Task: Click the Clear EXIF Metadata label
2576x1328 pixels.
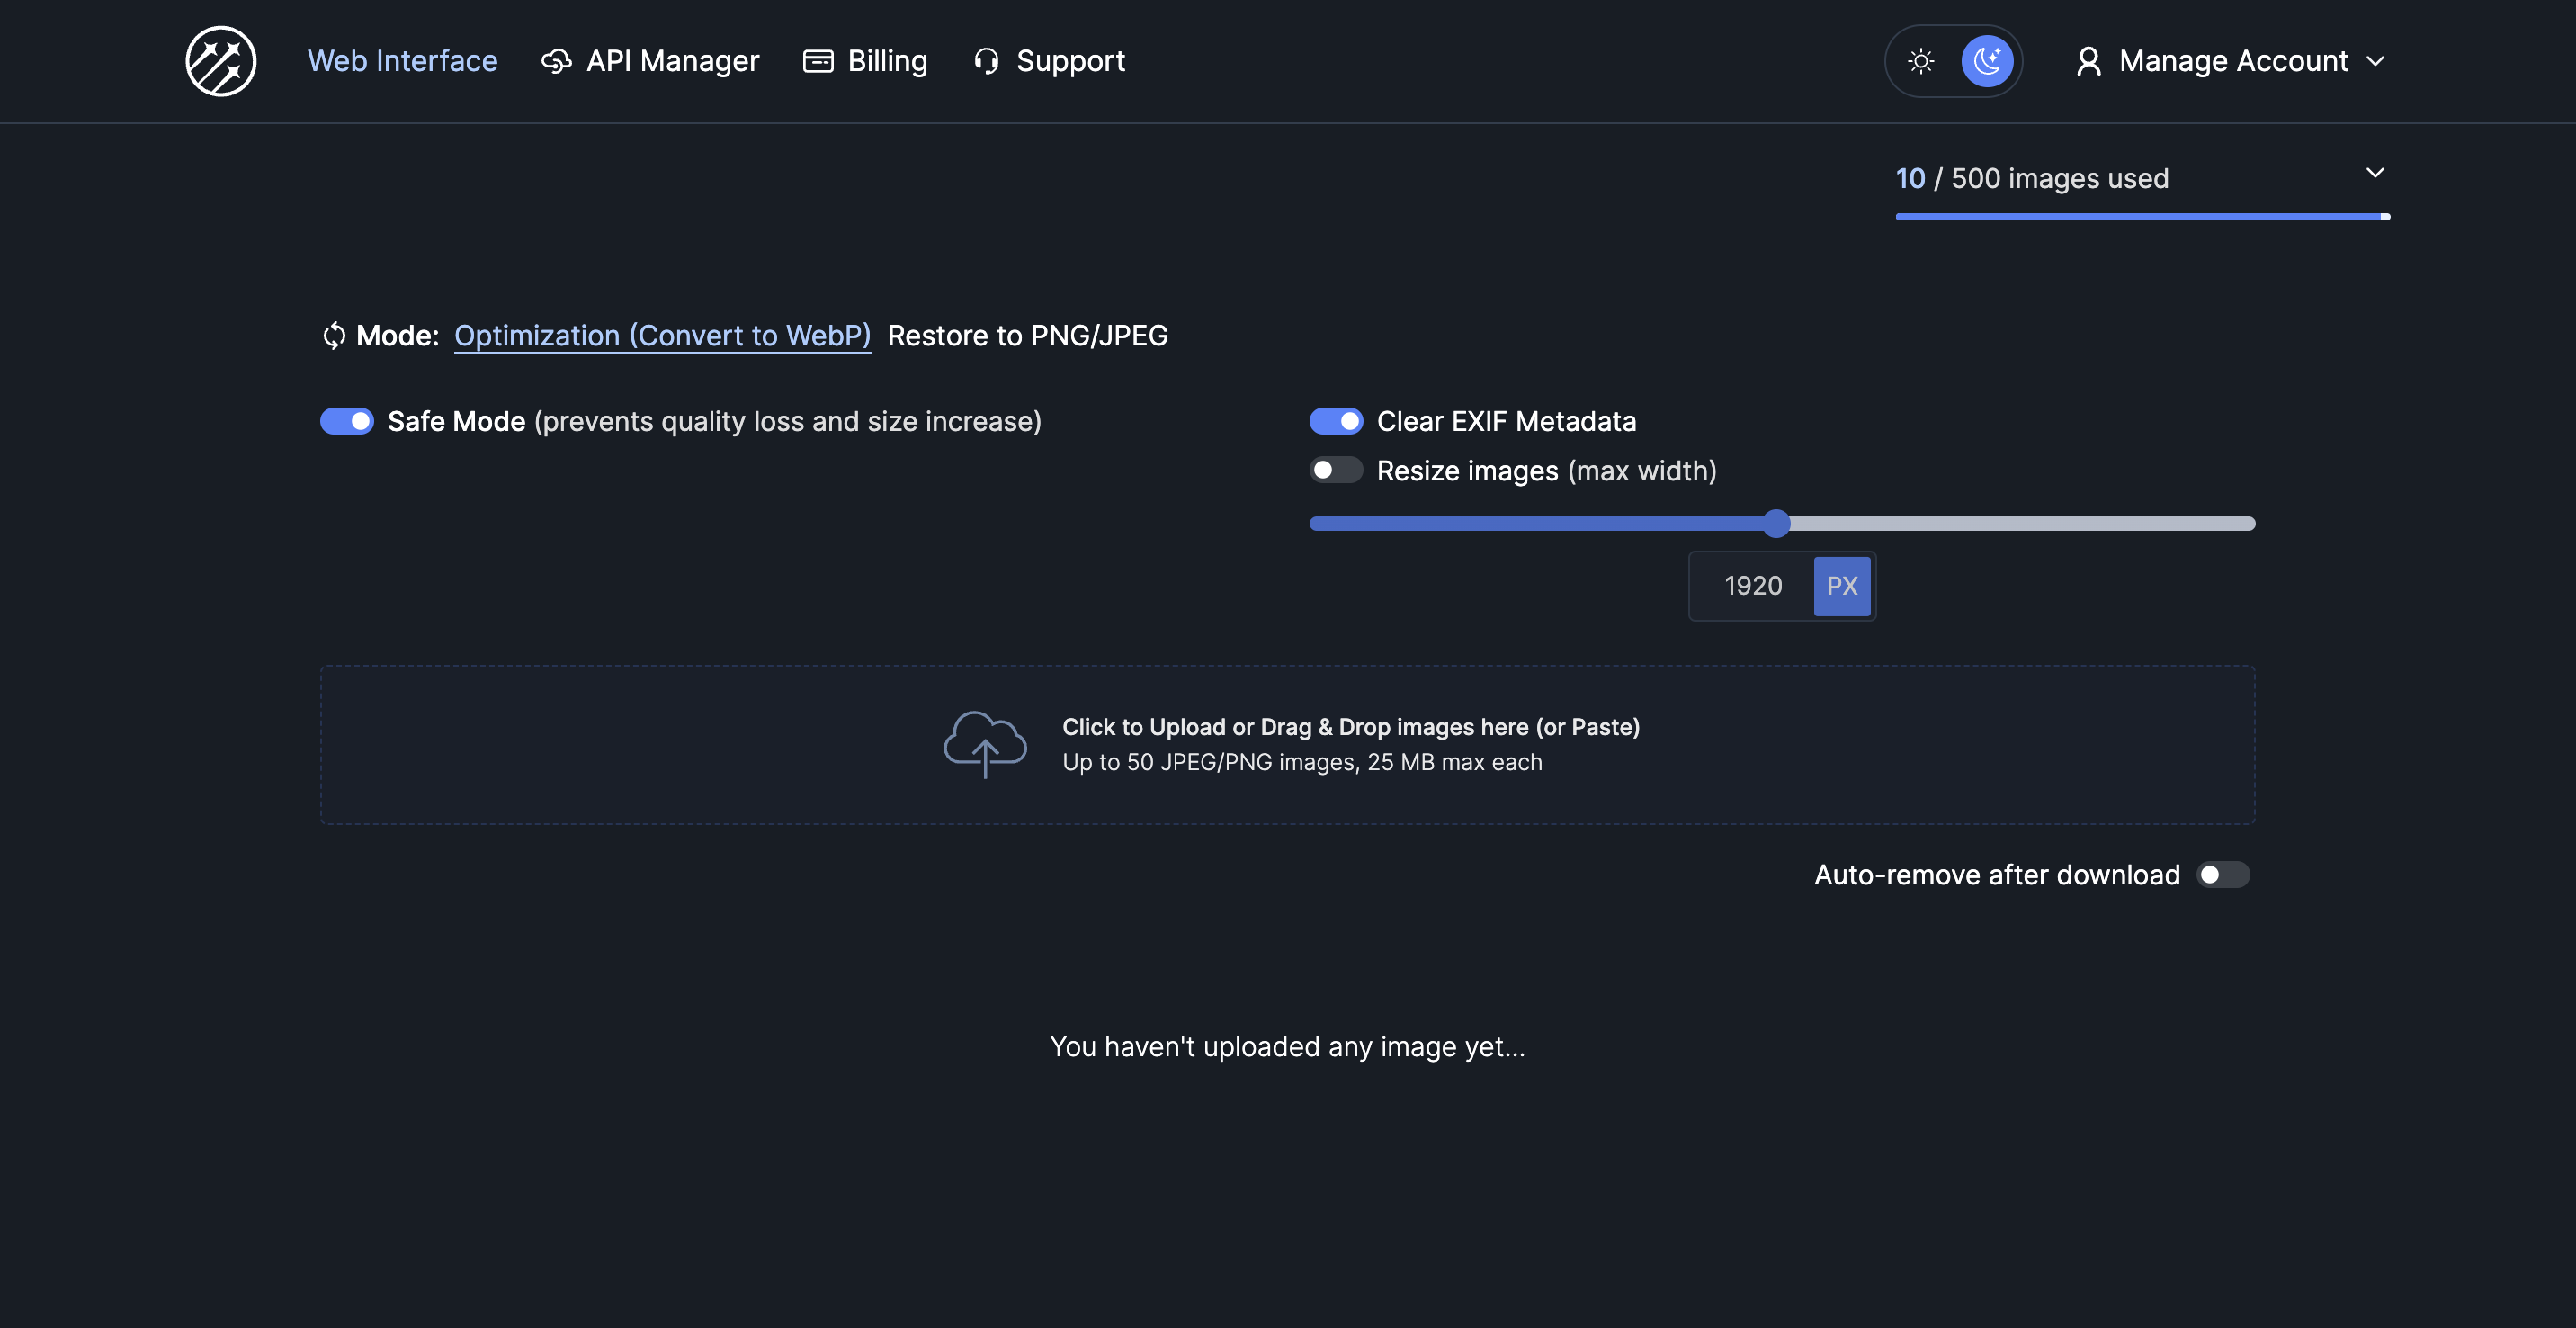Action: coord(1506,421)
